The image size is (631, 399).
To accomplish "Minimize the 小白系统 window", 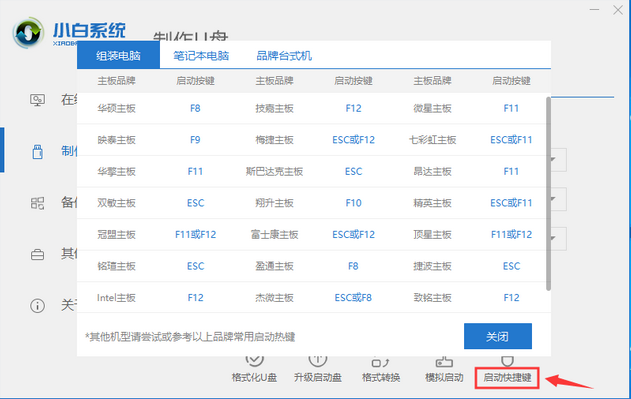I will (594, 10).
